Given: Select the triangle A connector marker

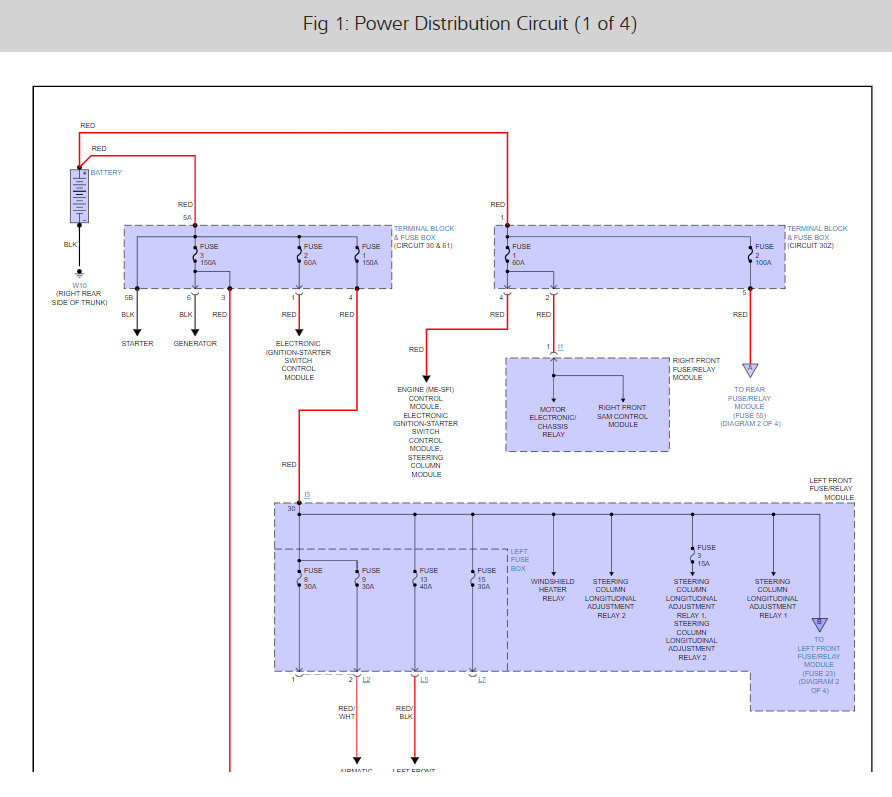Looking at the screenshot, I should tap(750, 370).
